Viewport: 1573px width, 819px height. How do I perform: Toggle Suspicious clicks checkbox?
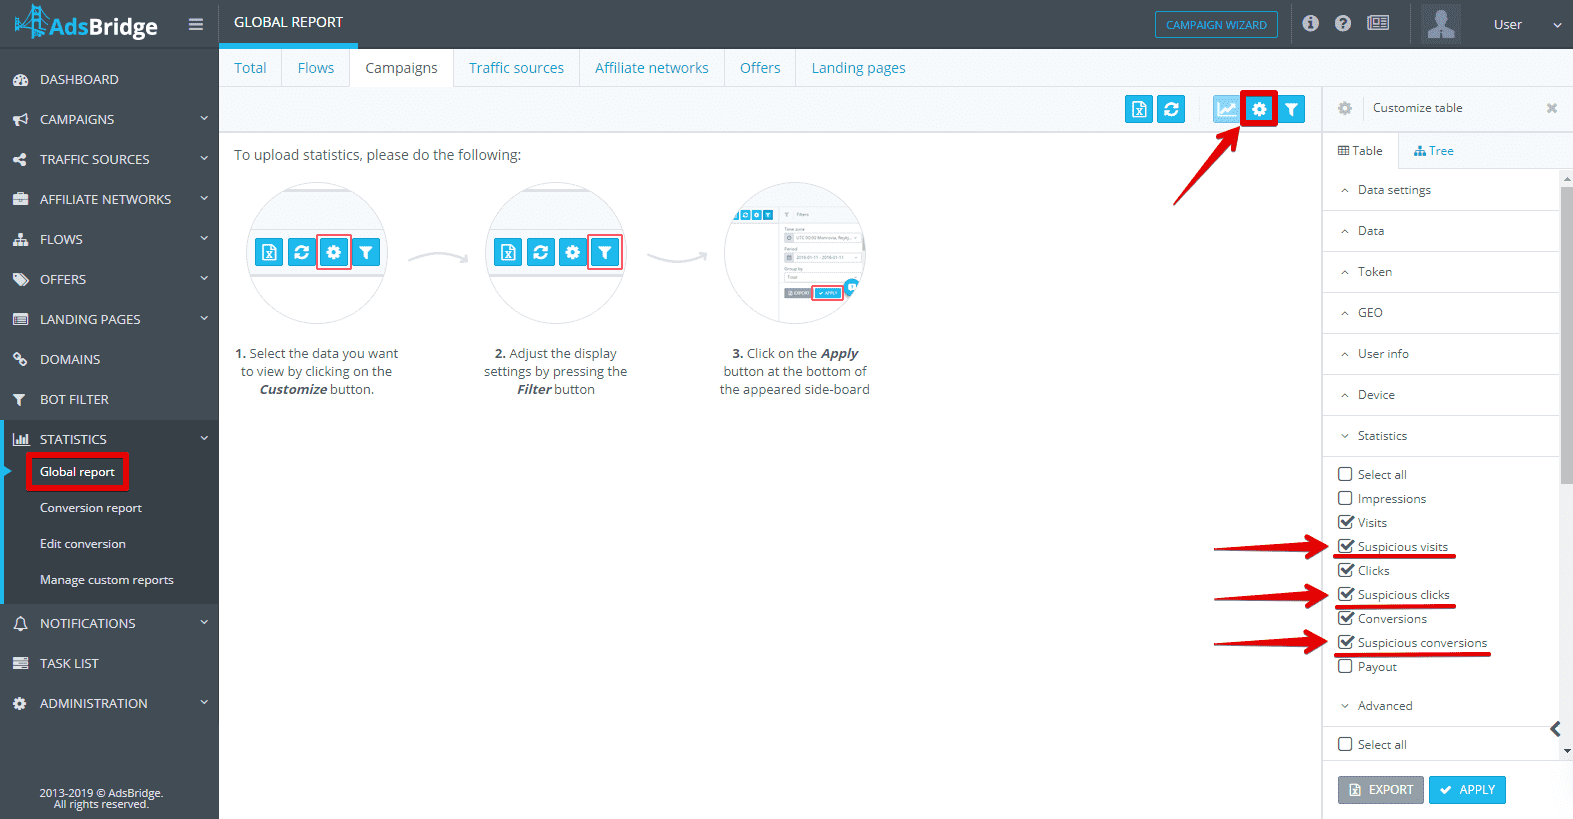pyautogui.click(x=1345, y=594)
